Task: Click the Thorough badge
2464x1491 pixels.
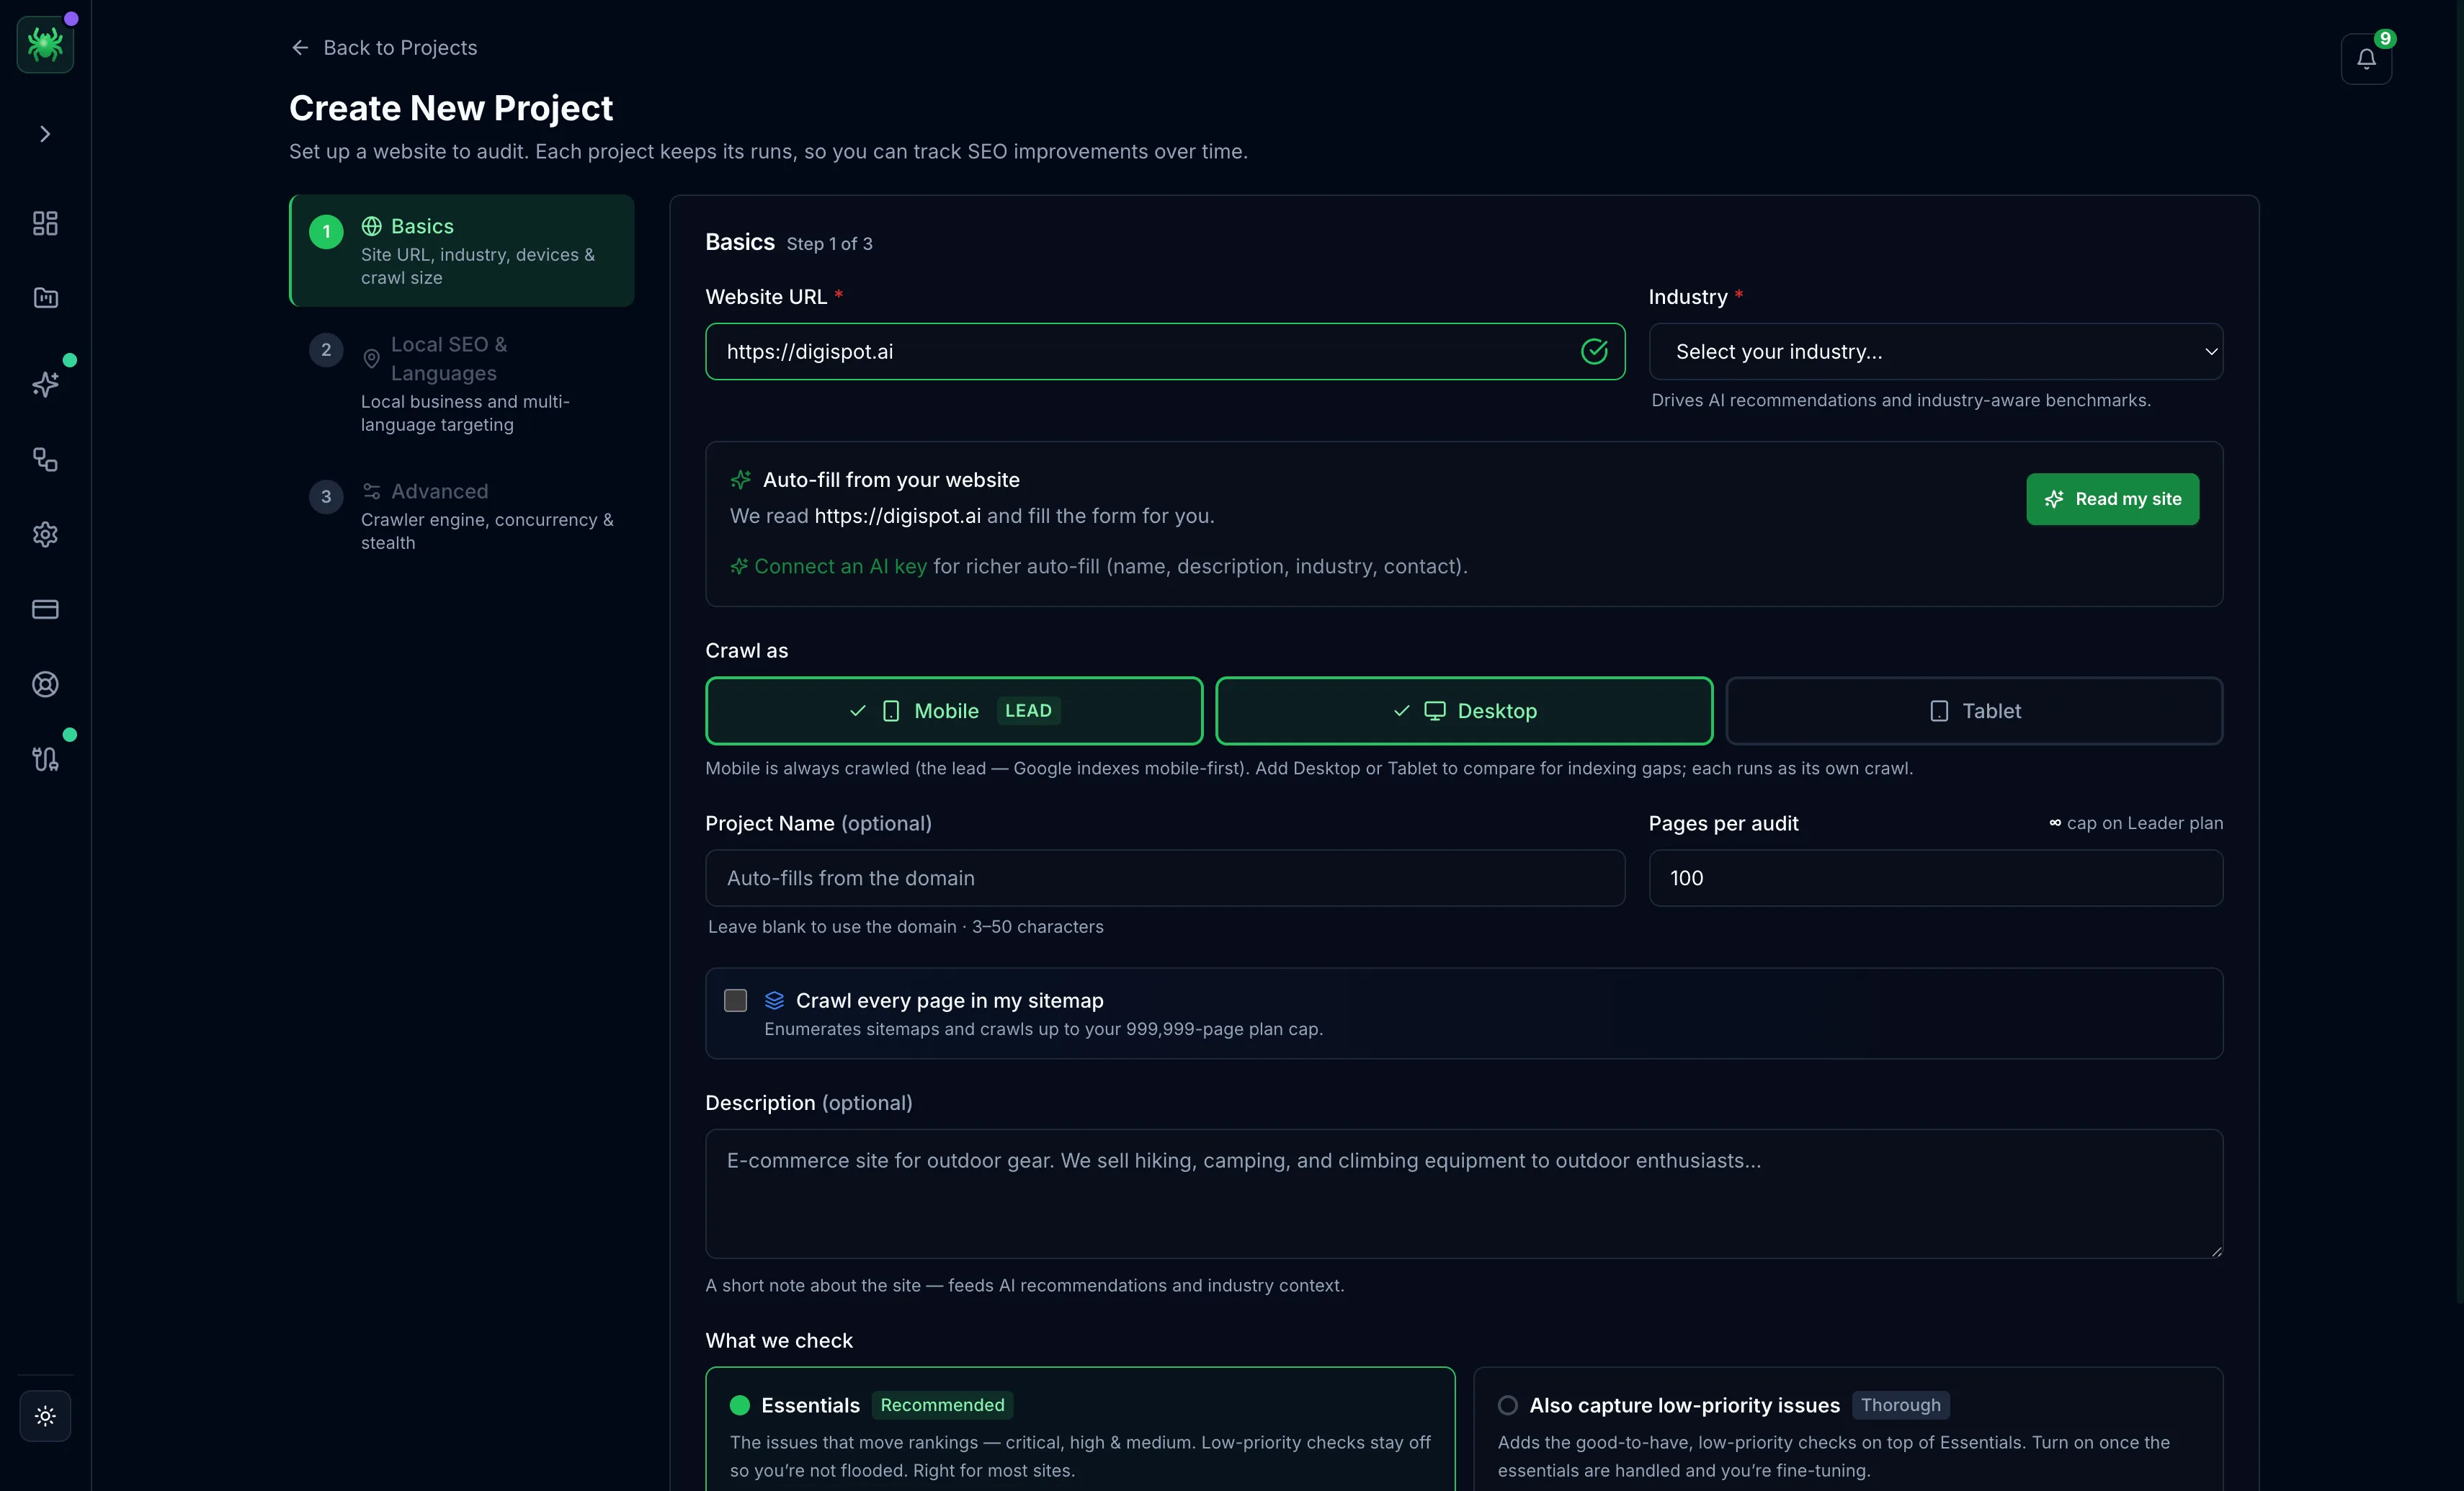Action: coord(1900,1405)
